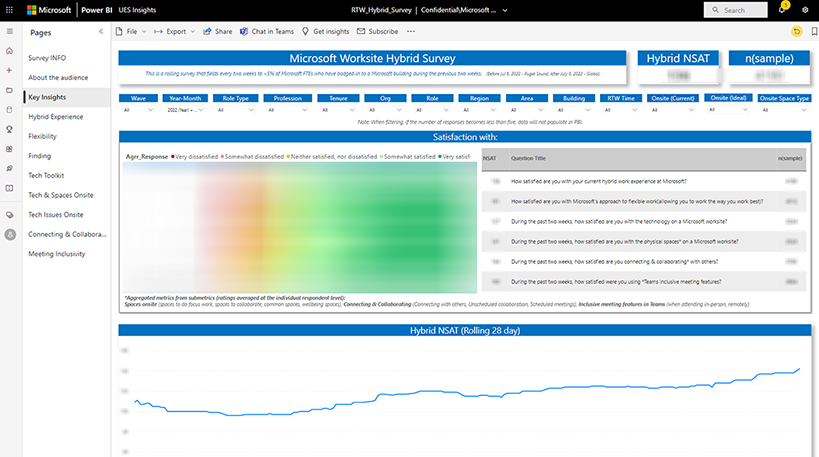
Task: Open the Connecting & Collabora... page
Action: click(x=67, y=234)
